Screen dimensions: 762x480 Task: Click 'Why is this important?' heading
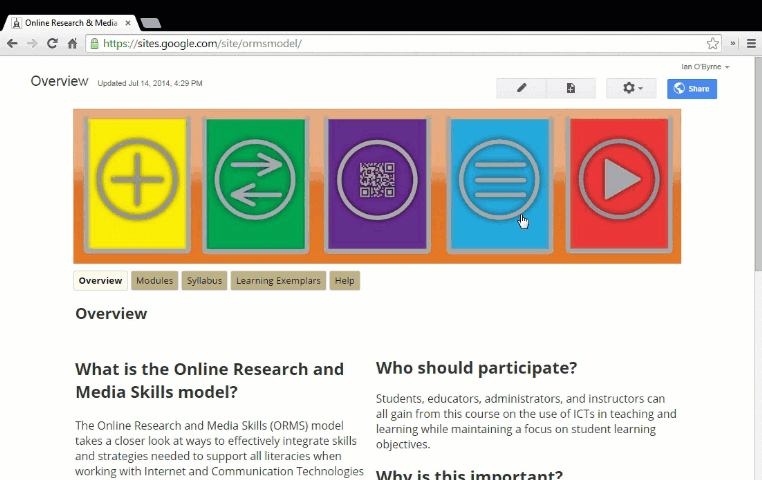(x=469, y=474)
